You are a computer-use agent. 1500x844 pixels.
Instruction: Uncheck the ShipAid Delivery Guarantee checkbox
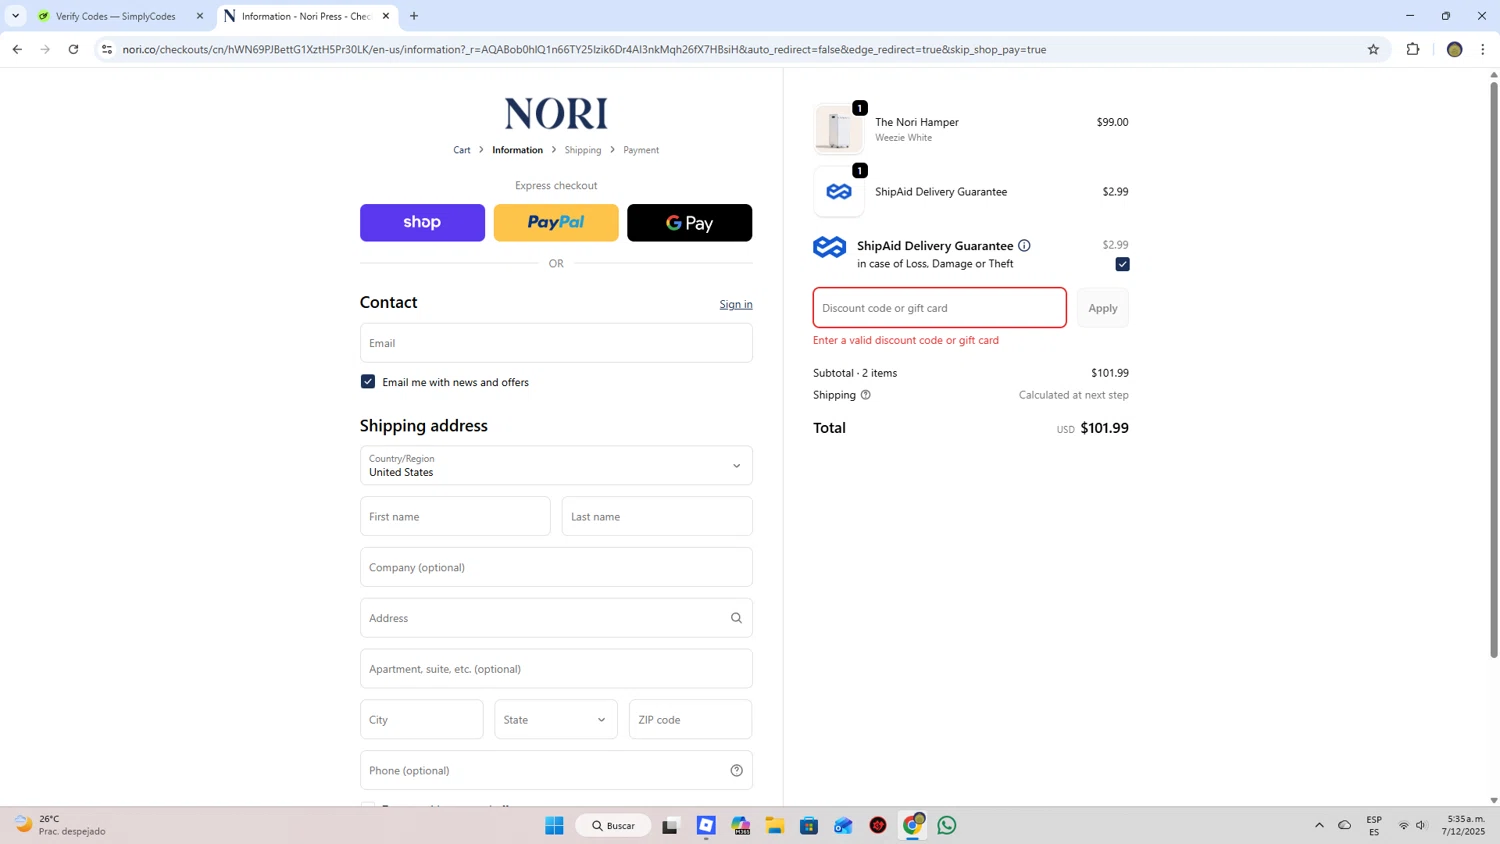click(1122, 264)
